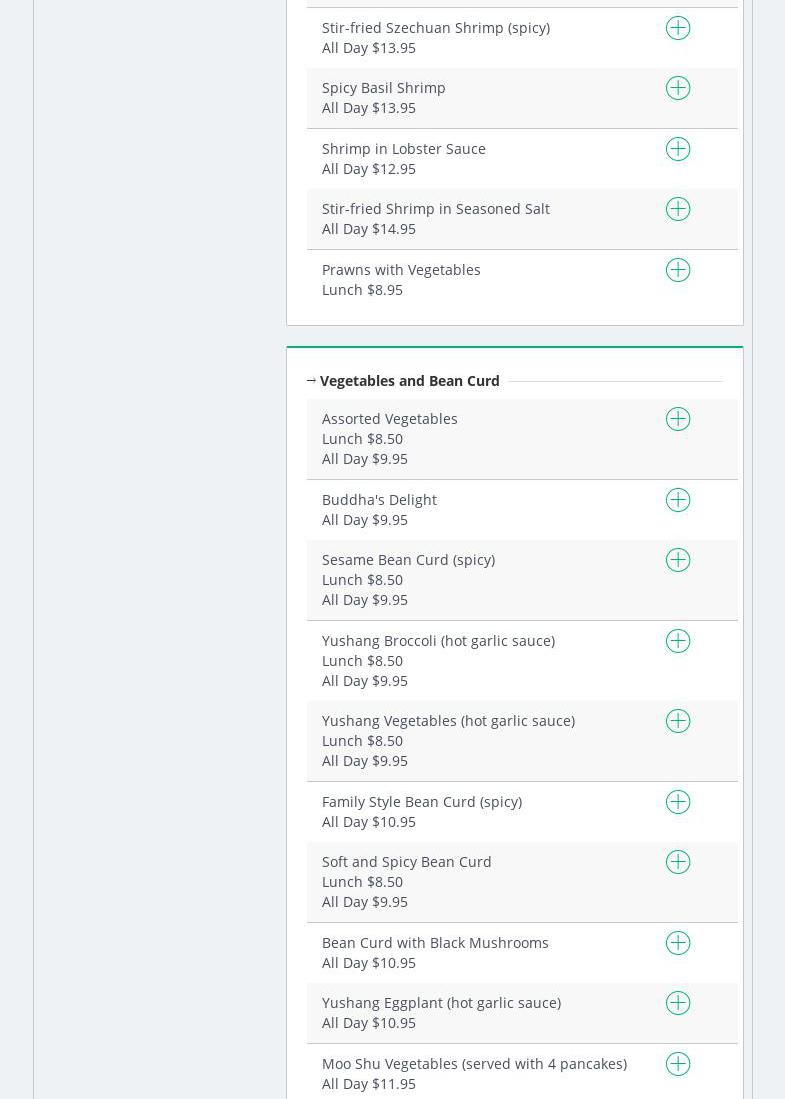Image resolution: width=785 pixels, height=1099 pixels.
Task: Add Bean Curd with Black Mushrooms
Action: click(x=678, y=943)
